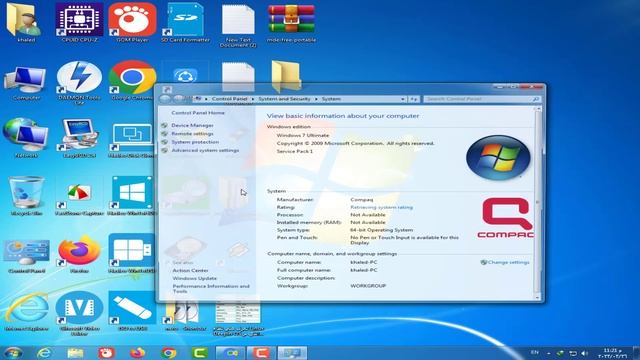The image size is (640, 360).
Task: Click the Windows Start orb
Action: [13, 352]
